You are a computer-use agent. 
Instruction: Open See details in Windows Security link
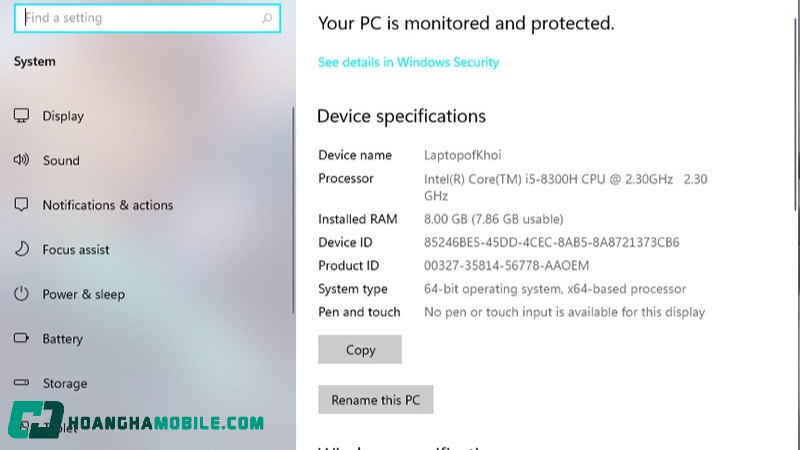pos(408,62)
